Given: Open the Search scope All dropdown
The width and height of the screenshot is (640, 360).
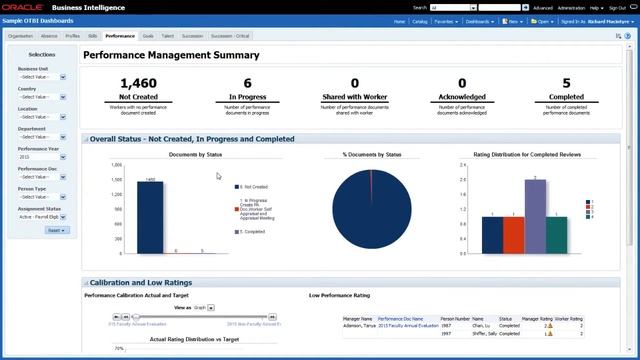Looking at the screenshot, I should [x=473, y=7].
